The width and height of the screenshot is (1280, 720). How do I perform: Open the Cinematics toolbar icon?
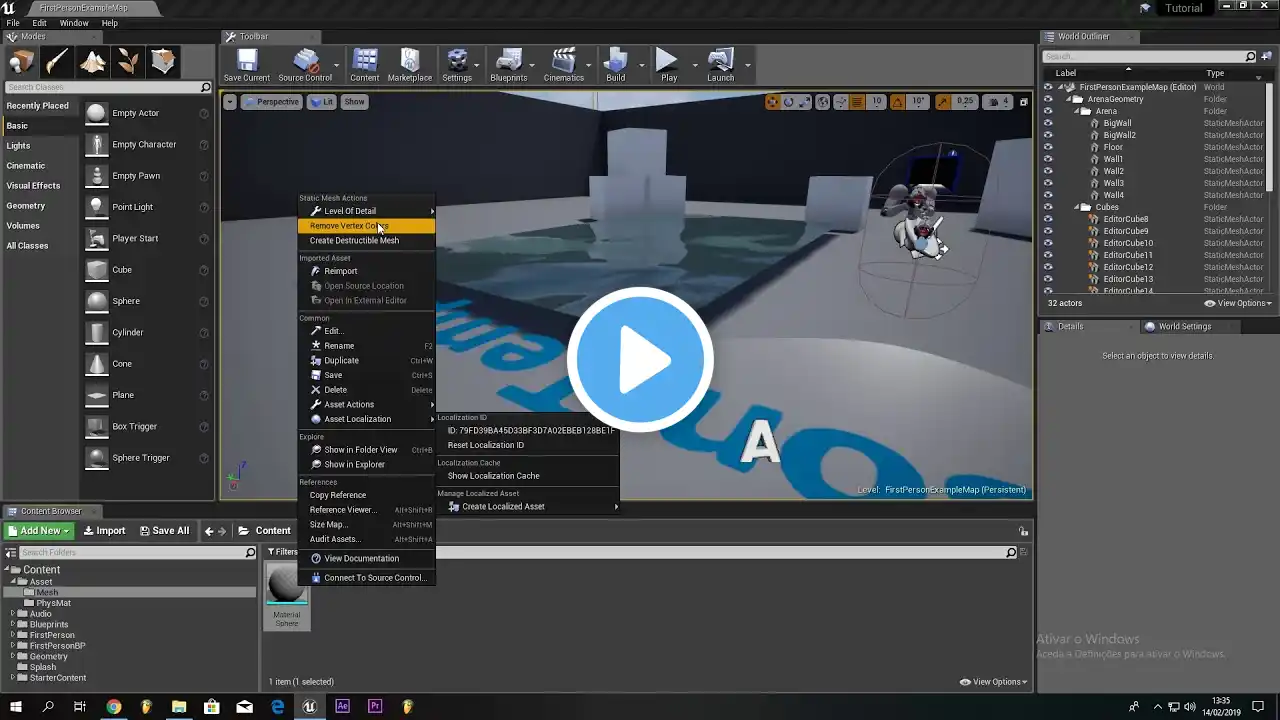[x=563, y=65]
